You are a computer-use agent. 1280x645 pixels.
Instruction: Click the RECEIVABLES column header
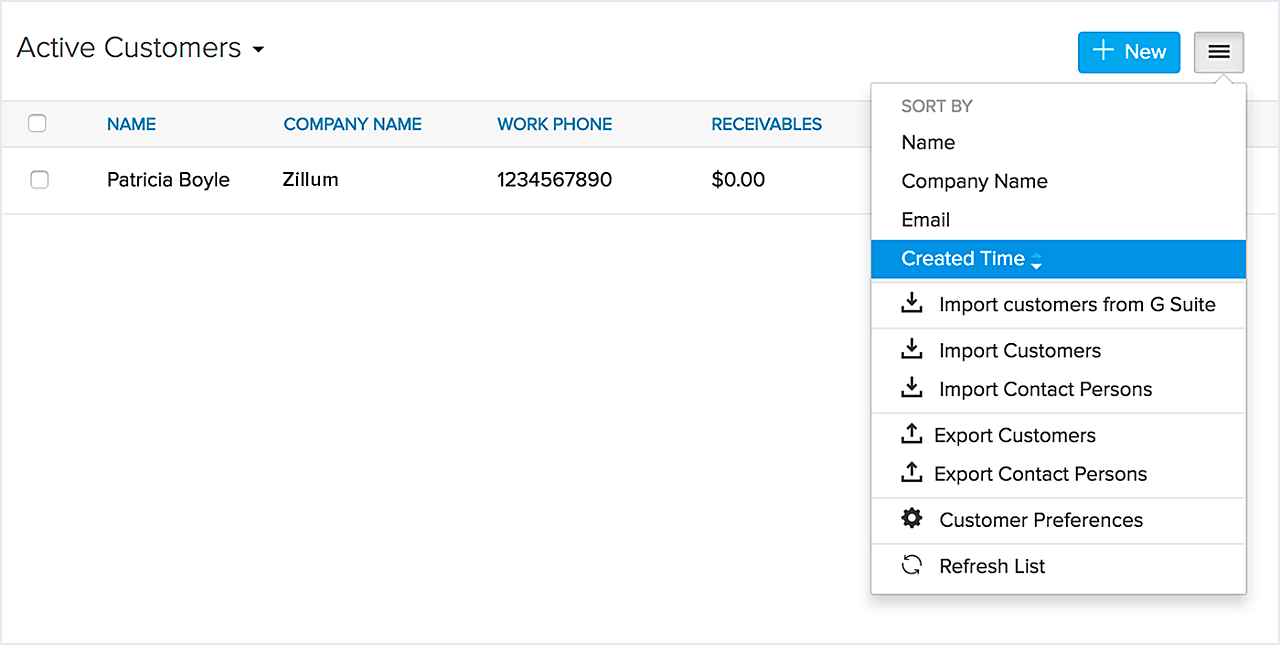(x=766, y=125)
